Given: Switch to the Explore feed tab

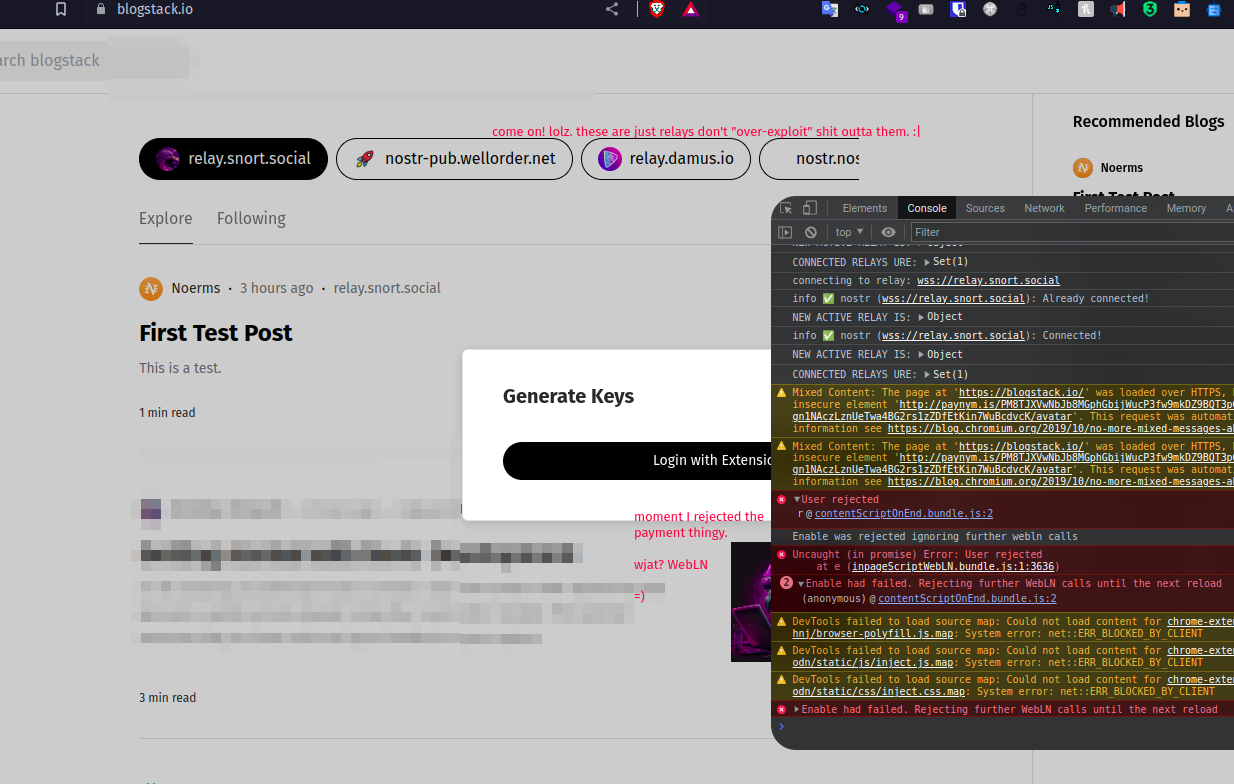Looking at the screenshot, I should (166, 218).
